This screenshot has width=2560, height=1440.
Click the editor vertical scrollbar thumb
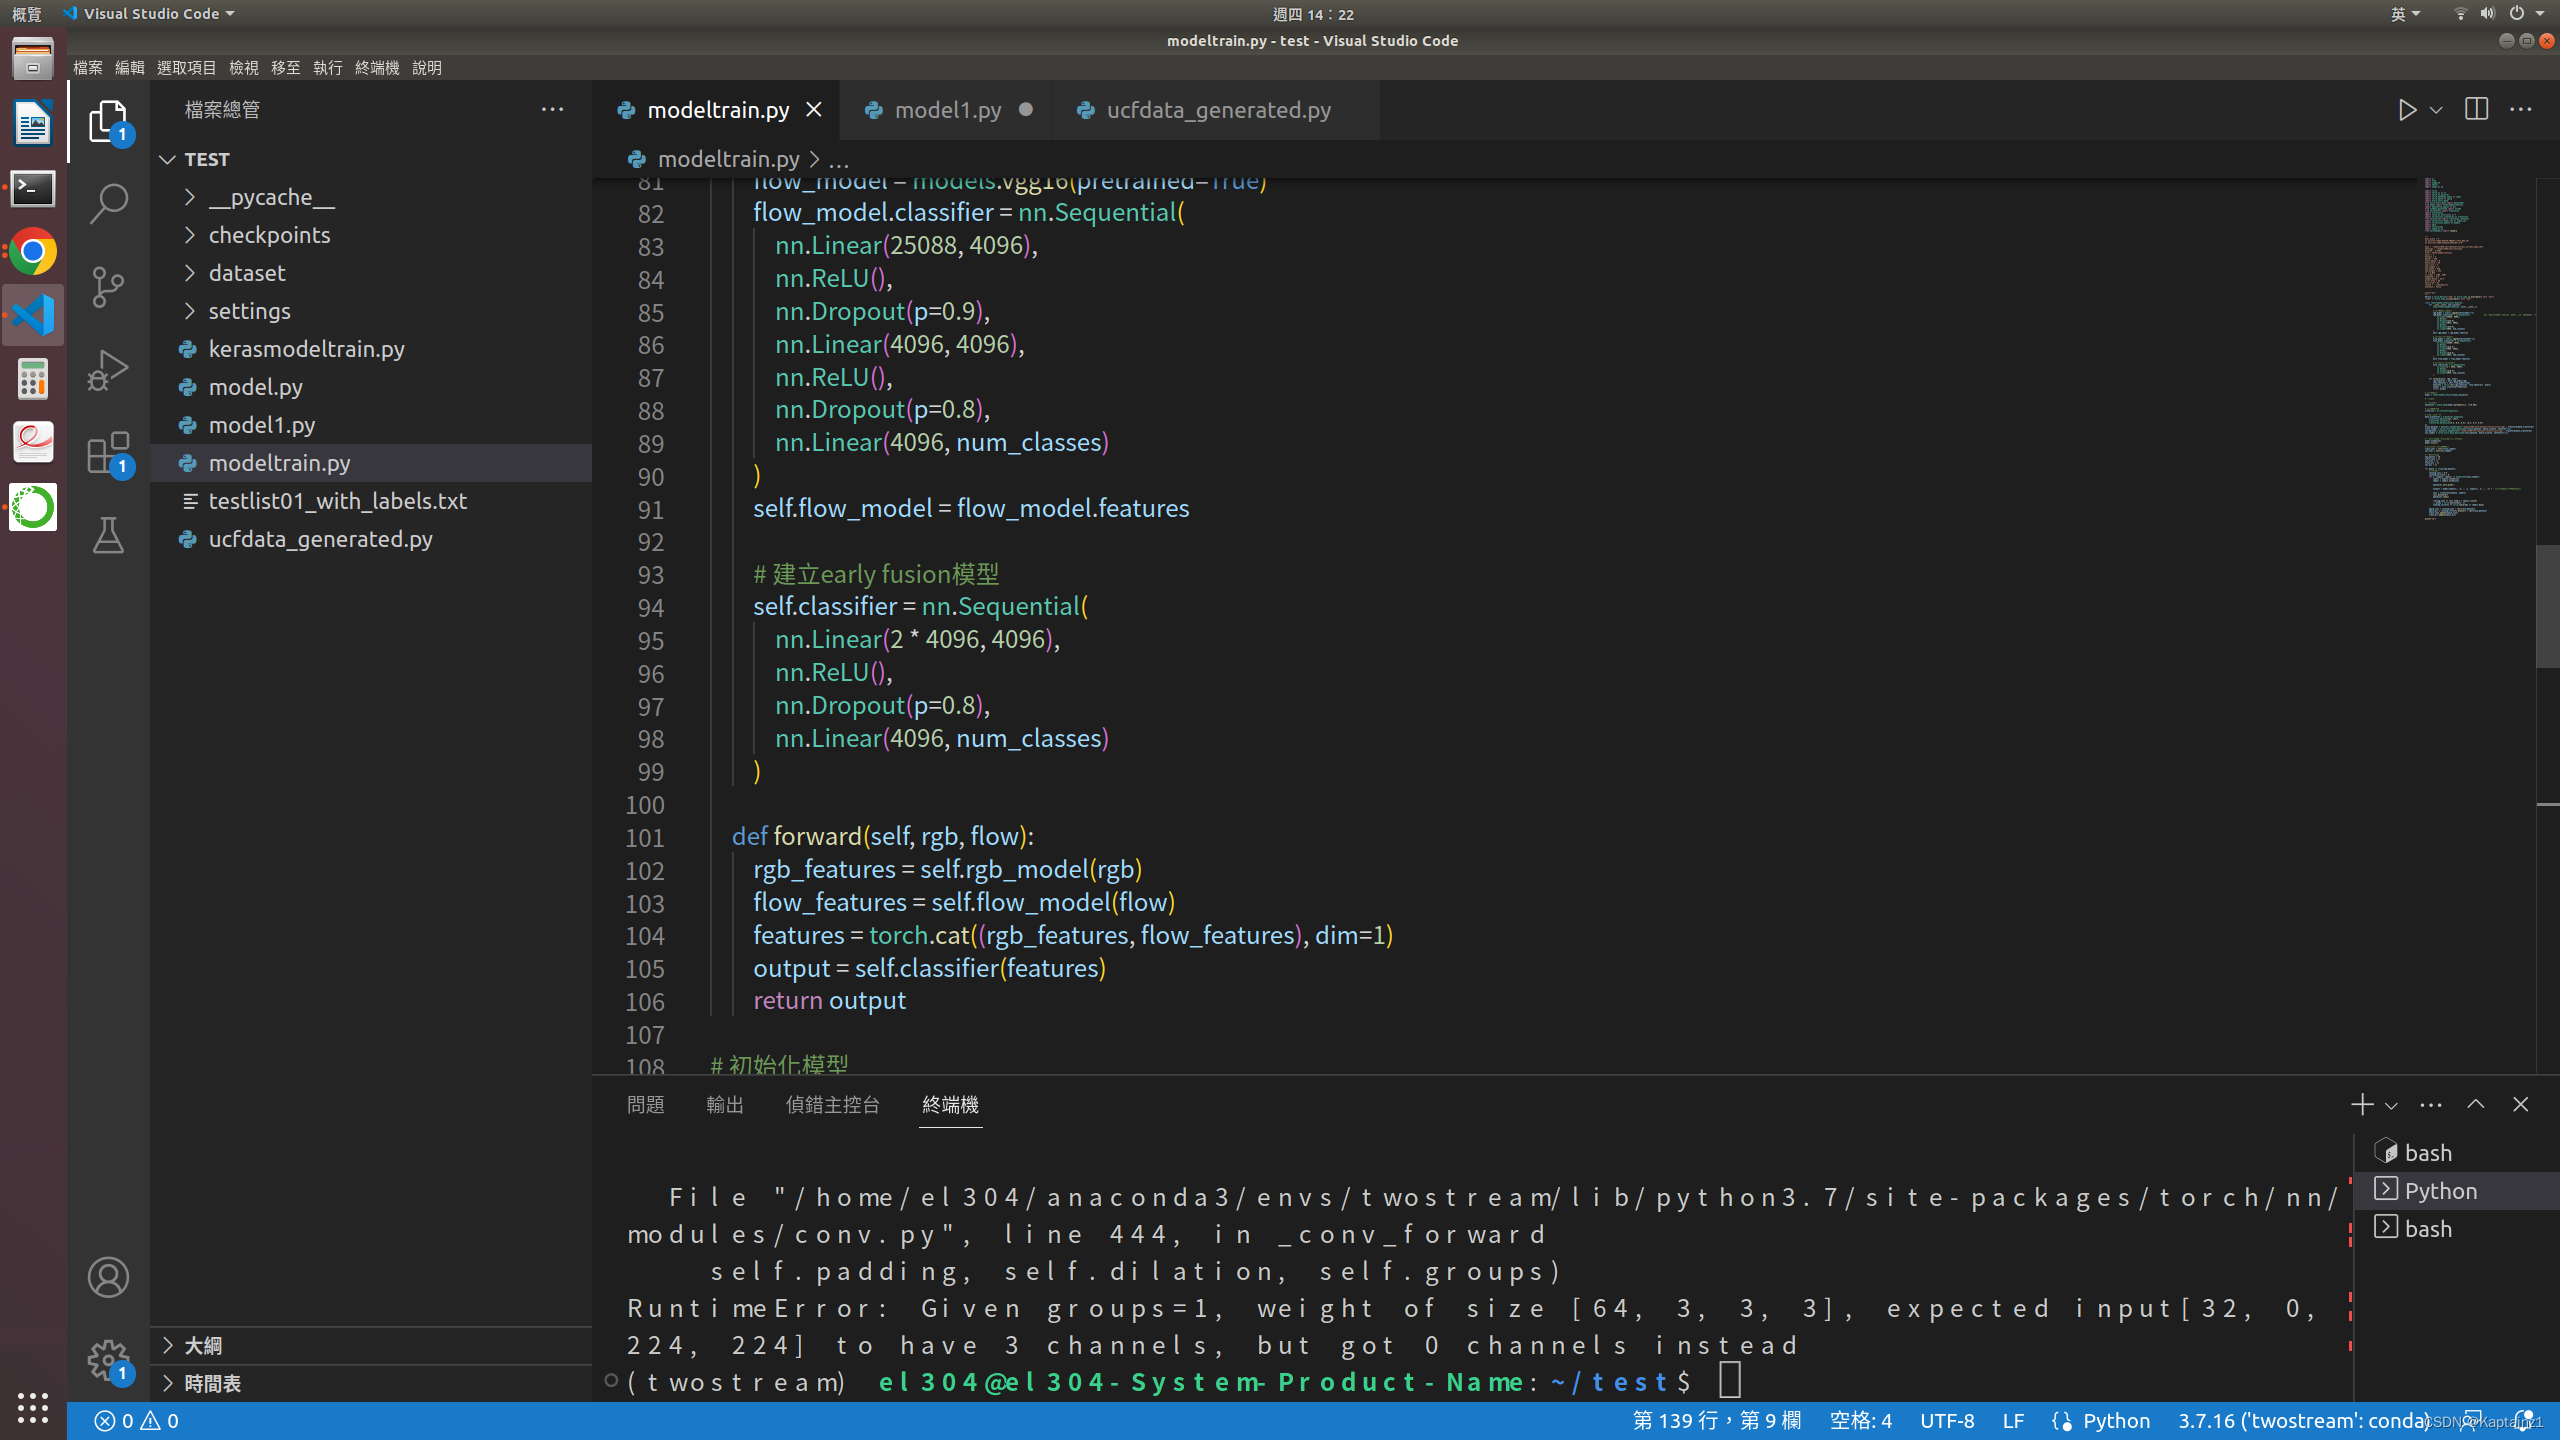(x=2547, y=607)
